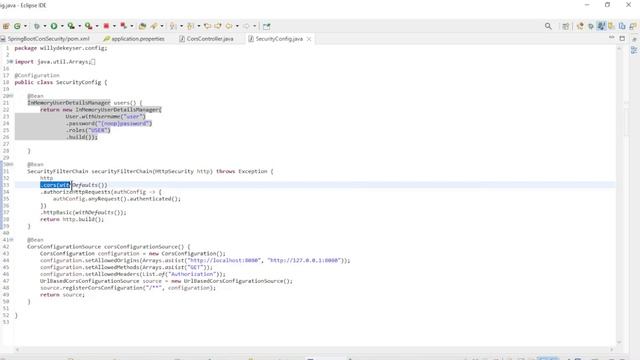Open the Coverage dropdown arrow
640x360 pixels.
click(x=80, y=26)
